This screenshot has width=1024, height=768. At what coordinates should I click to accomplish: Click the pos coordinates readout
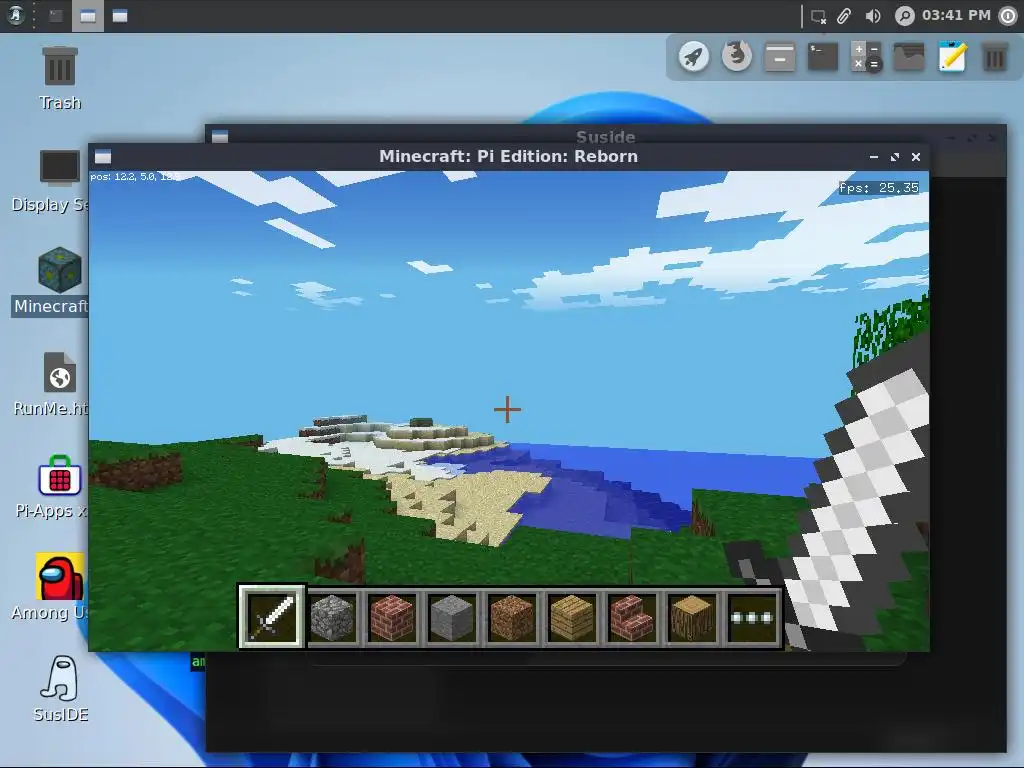tap(135, 176)
